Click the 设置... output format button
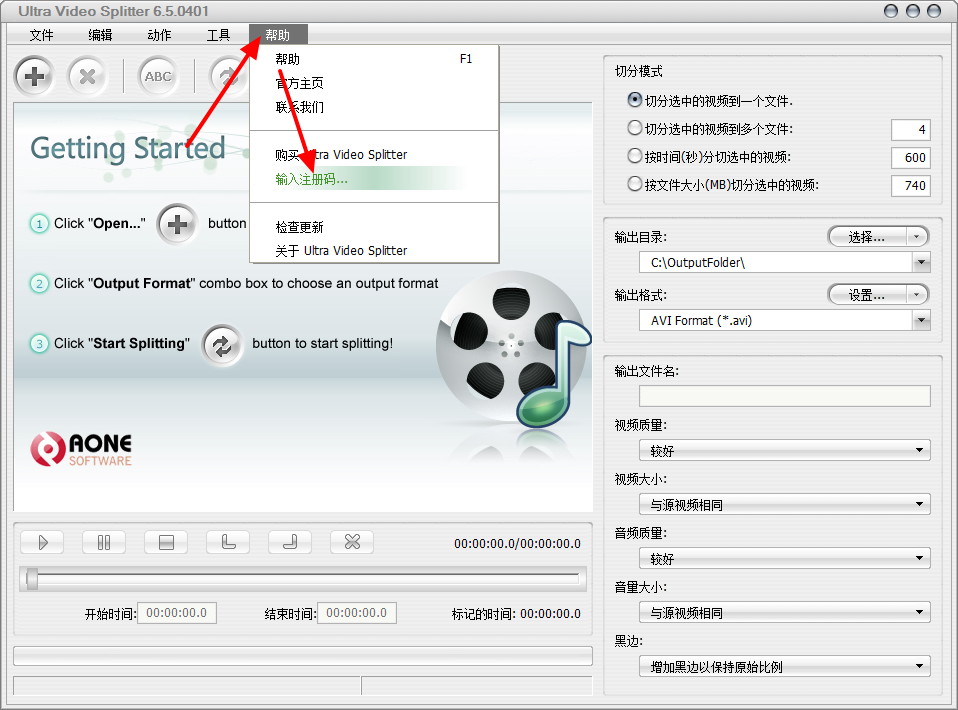The width and height of the screenshot is (958, 710). coord(867,295)
